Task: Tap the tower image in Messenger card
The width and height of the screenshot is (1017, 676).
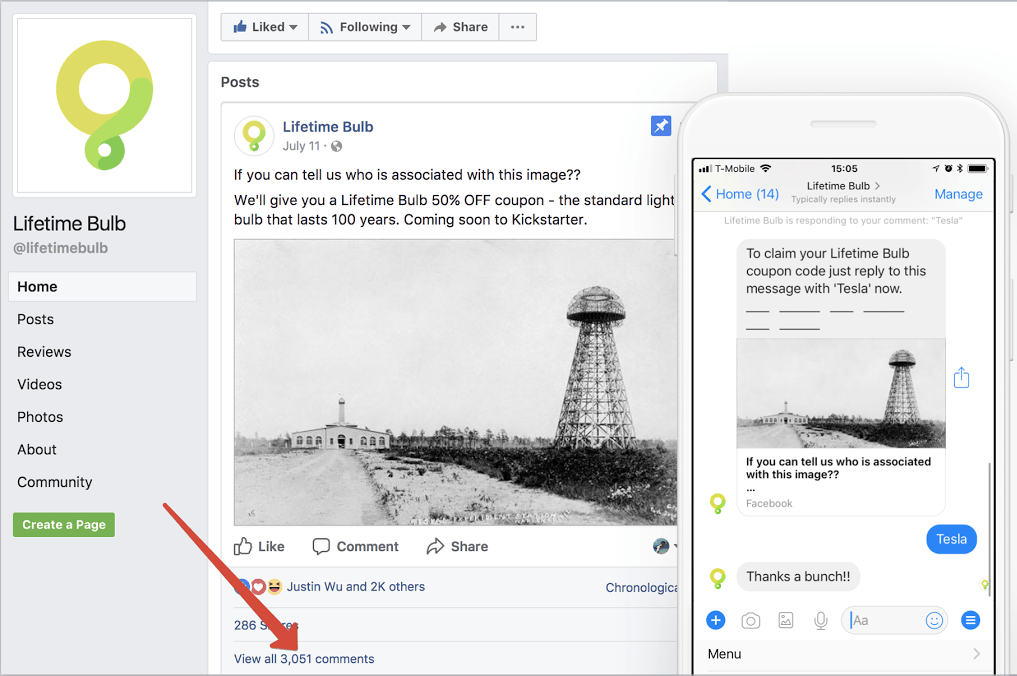Action: click(x=841, y=393)
